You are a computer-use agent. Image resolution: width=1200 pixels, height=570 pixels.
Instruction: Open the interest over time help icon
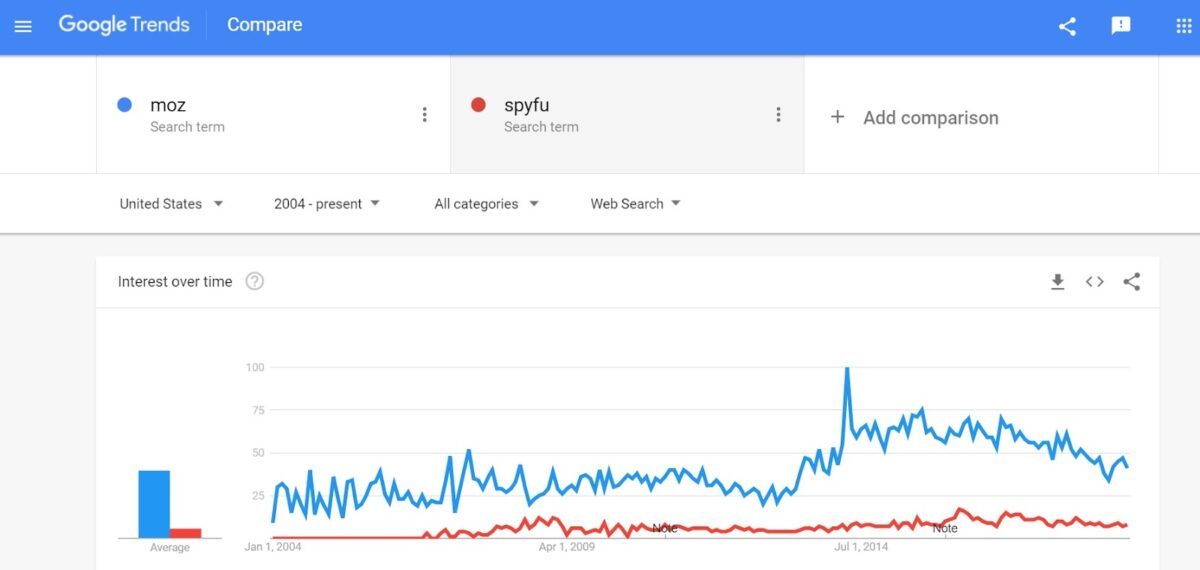254,282
